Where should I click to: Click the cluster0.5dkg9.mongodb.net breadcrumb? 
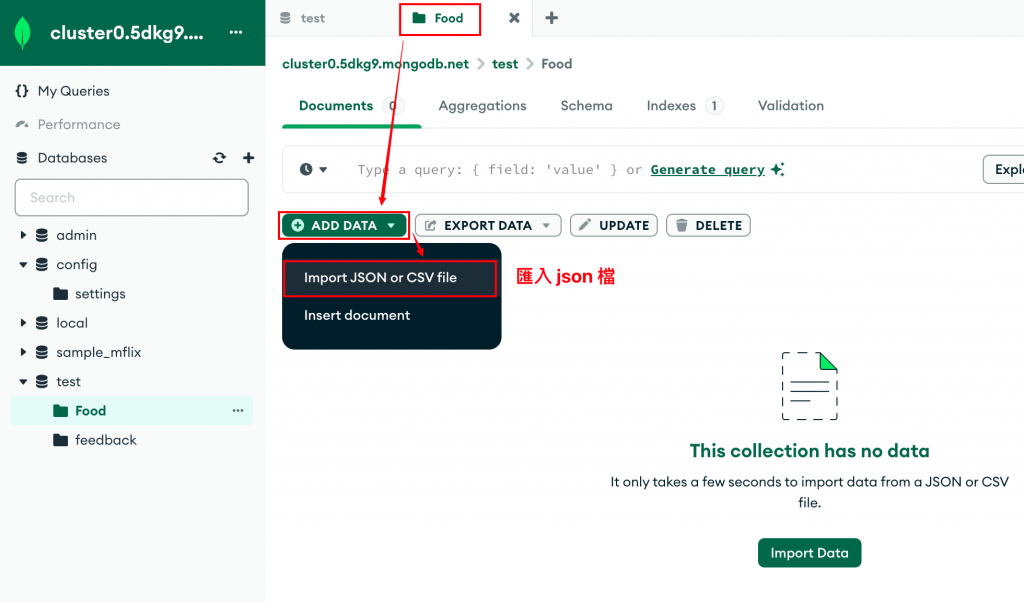(x=376, y=64)
